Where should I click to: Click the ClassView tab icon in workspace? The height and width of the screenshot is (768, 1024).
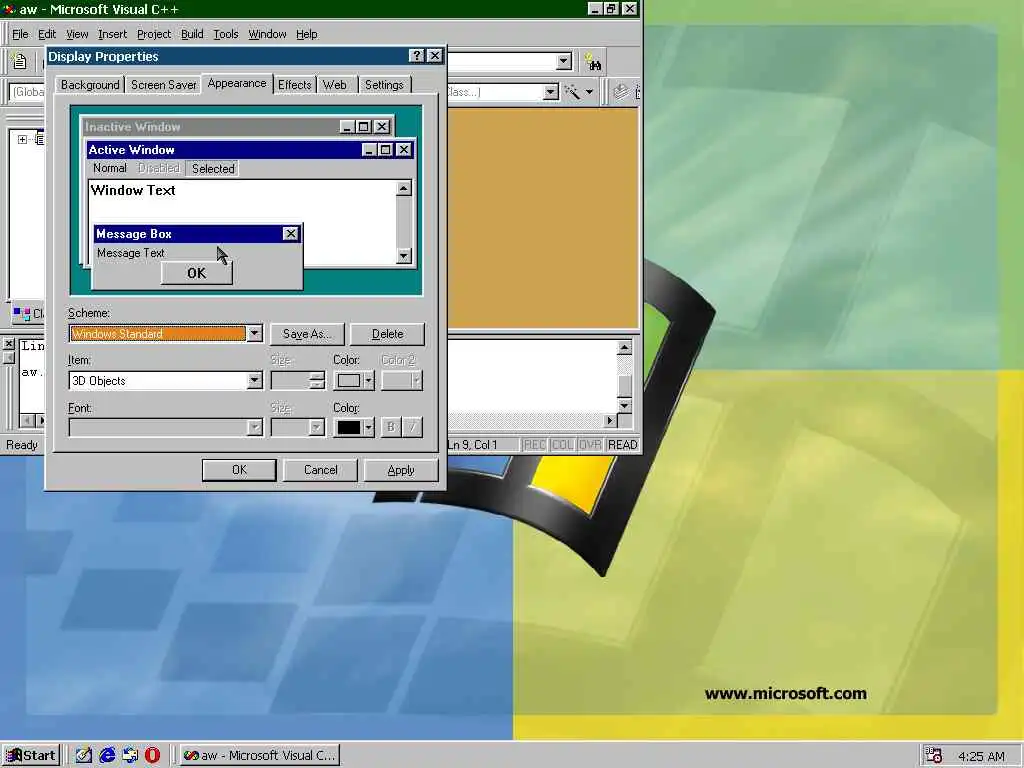point(22,314)
